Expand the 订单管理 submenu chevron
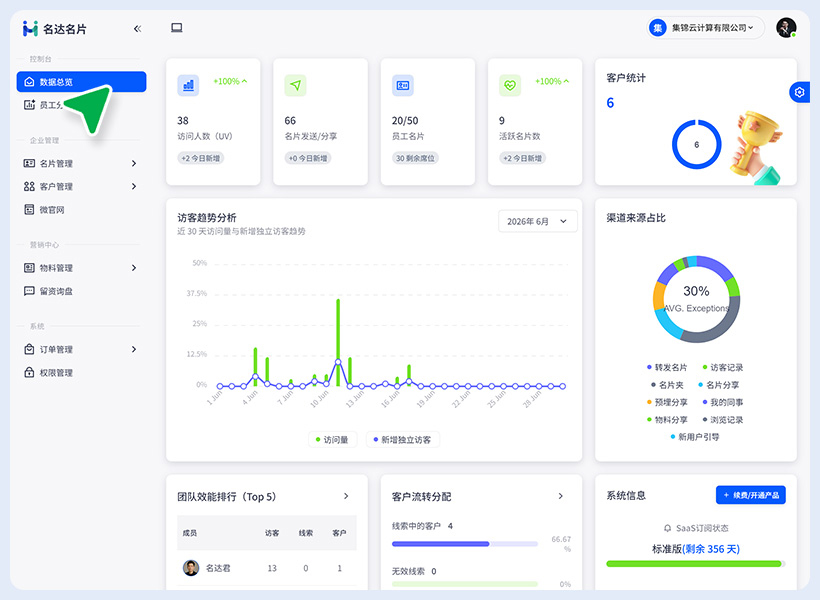This screenshot has width=820, height=600. tap(134, 349)
